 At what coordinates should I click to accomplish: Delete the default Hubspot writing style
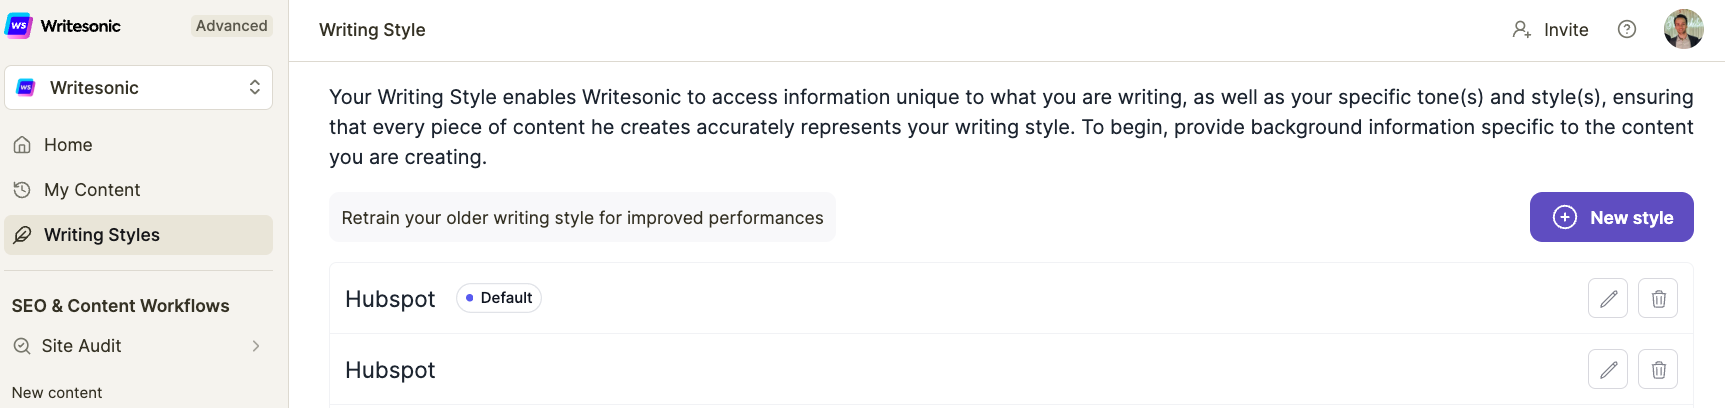pos(1658,298)
